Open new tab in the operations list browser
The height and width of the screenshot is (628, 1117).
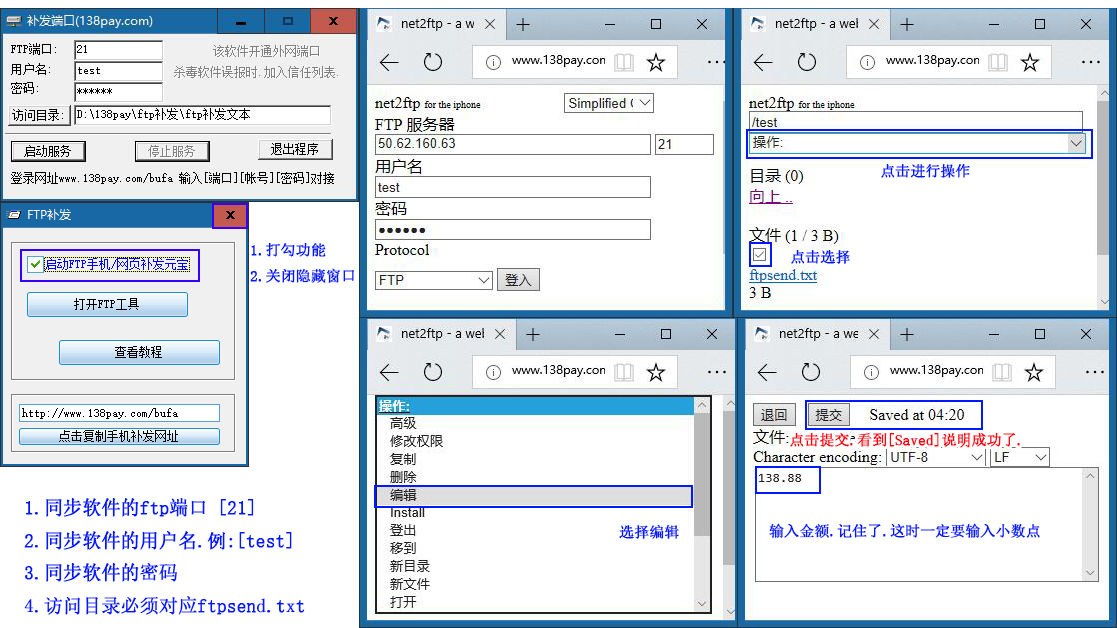pyautogui.click(x=533, y=334)
